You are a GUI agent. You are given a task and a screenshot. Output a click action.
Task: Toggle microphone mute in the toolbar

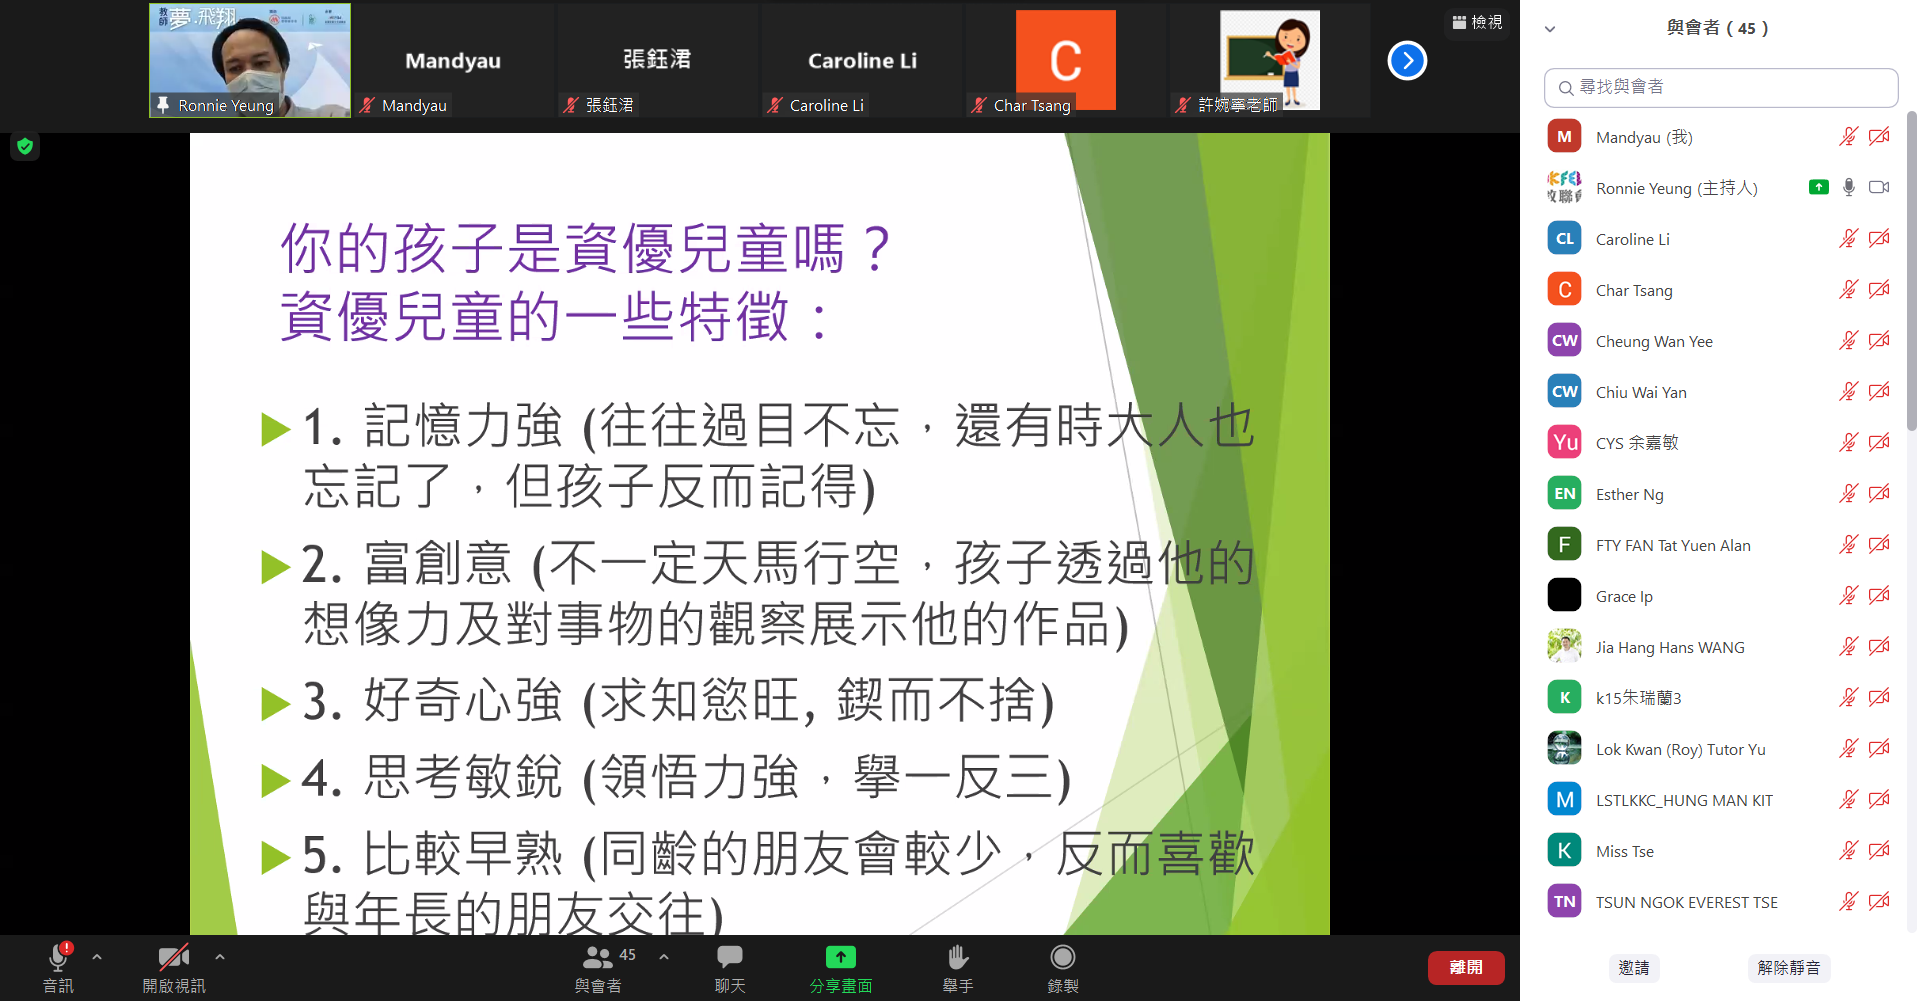58,957
